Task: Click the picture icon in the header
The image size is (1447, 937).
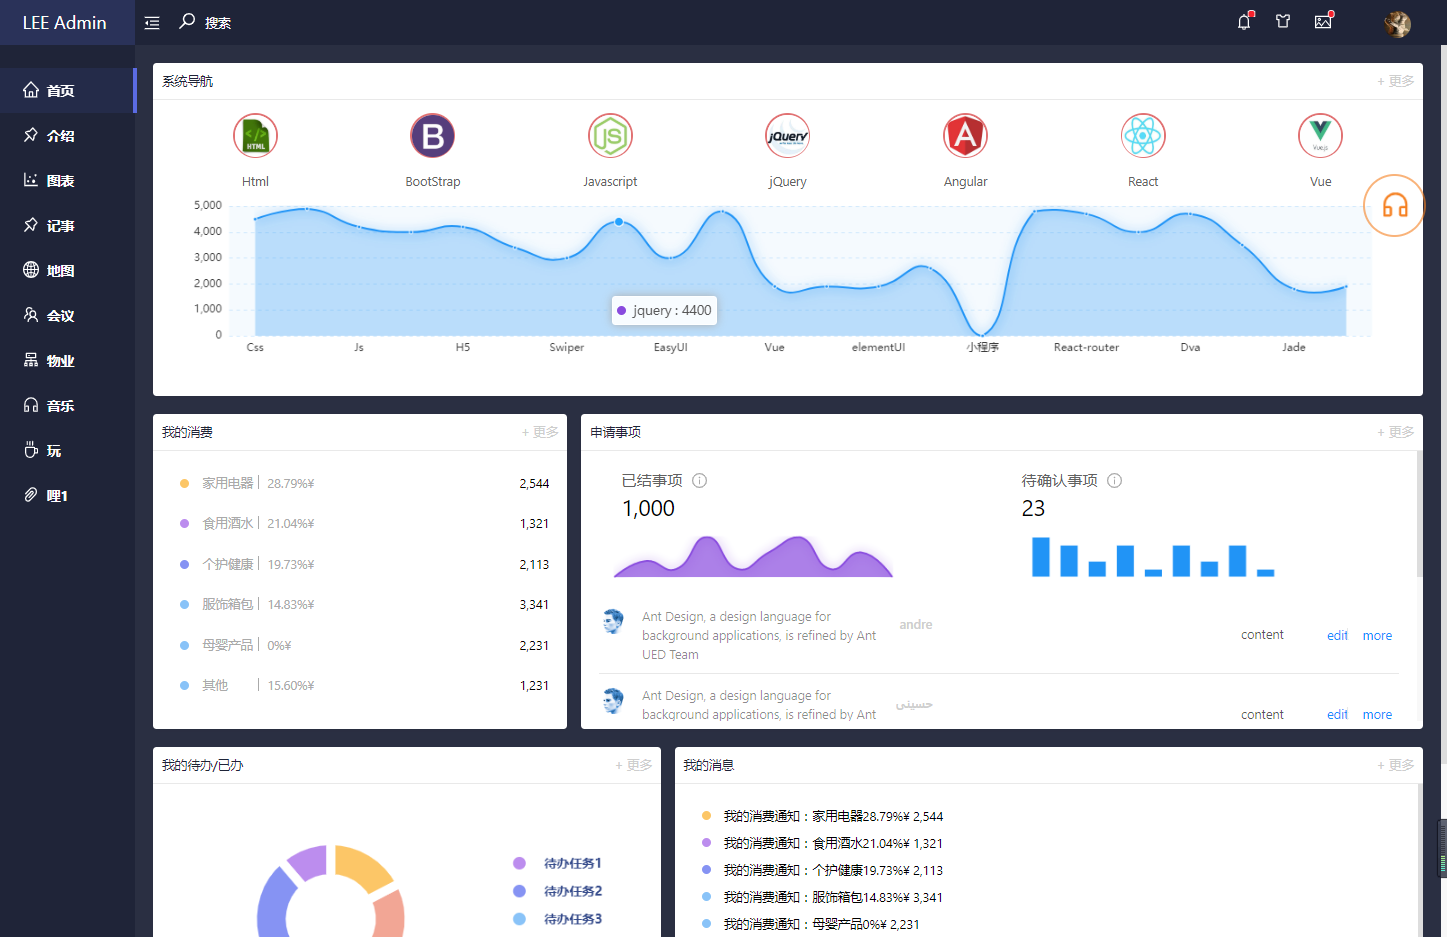Action: tap(1323, 21)
